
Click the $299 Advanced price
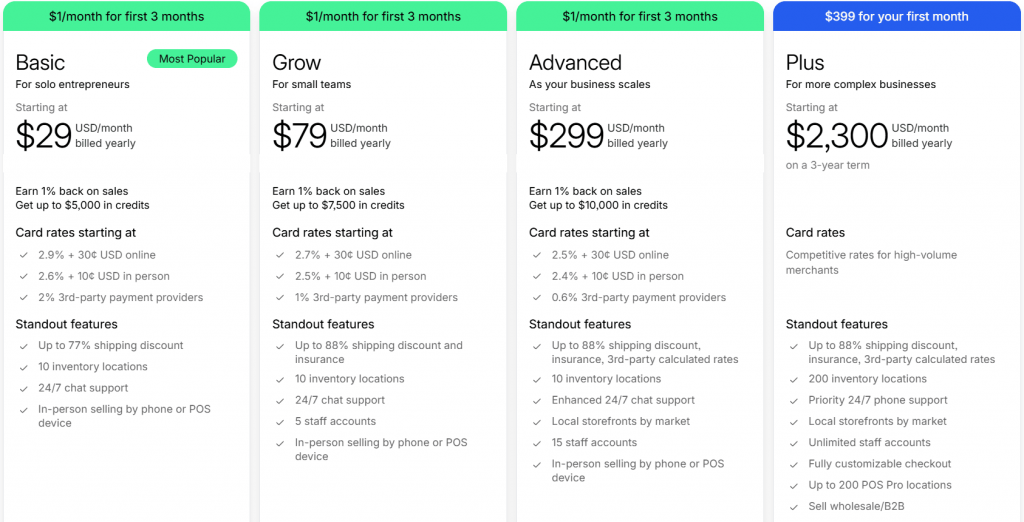pos(566,135)
